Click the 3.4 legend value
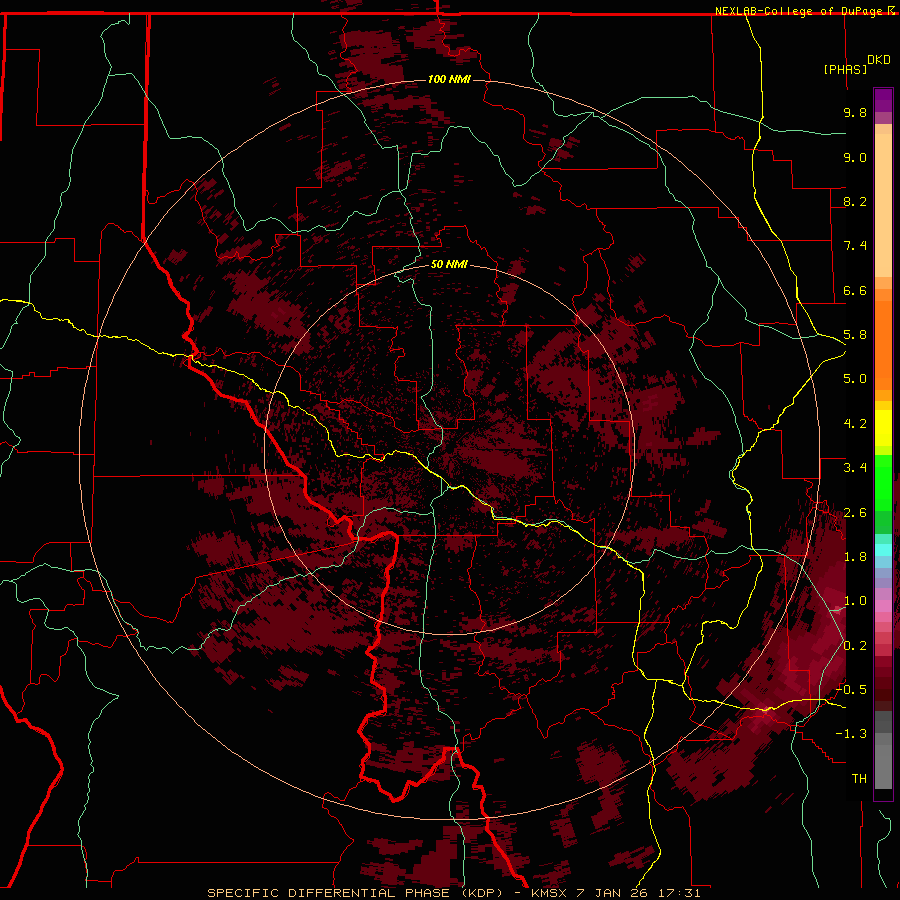This screenshot has width=900, height=900. tap(855, 468)
